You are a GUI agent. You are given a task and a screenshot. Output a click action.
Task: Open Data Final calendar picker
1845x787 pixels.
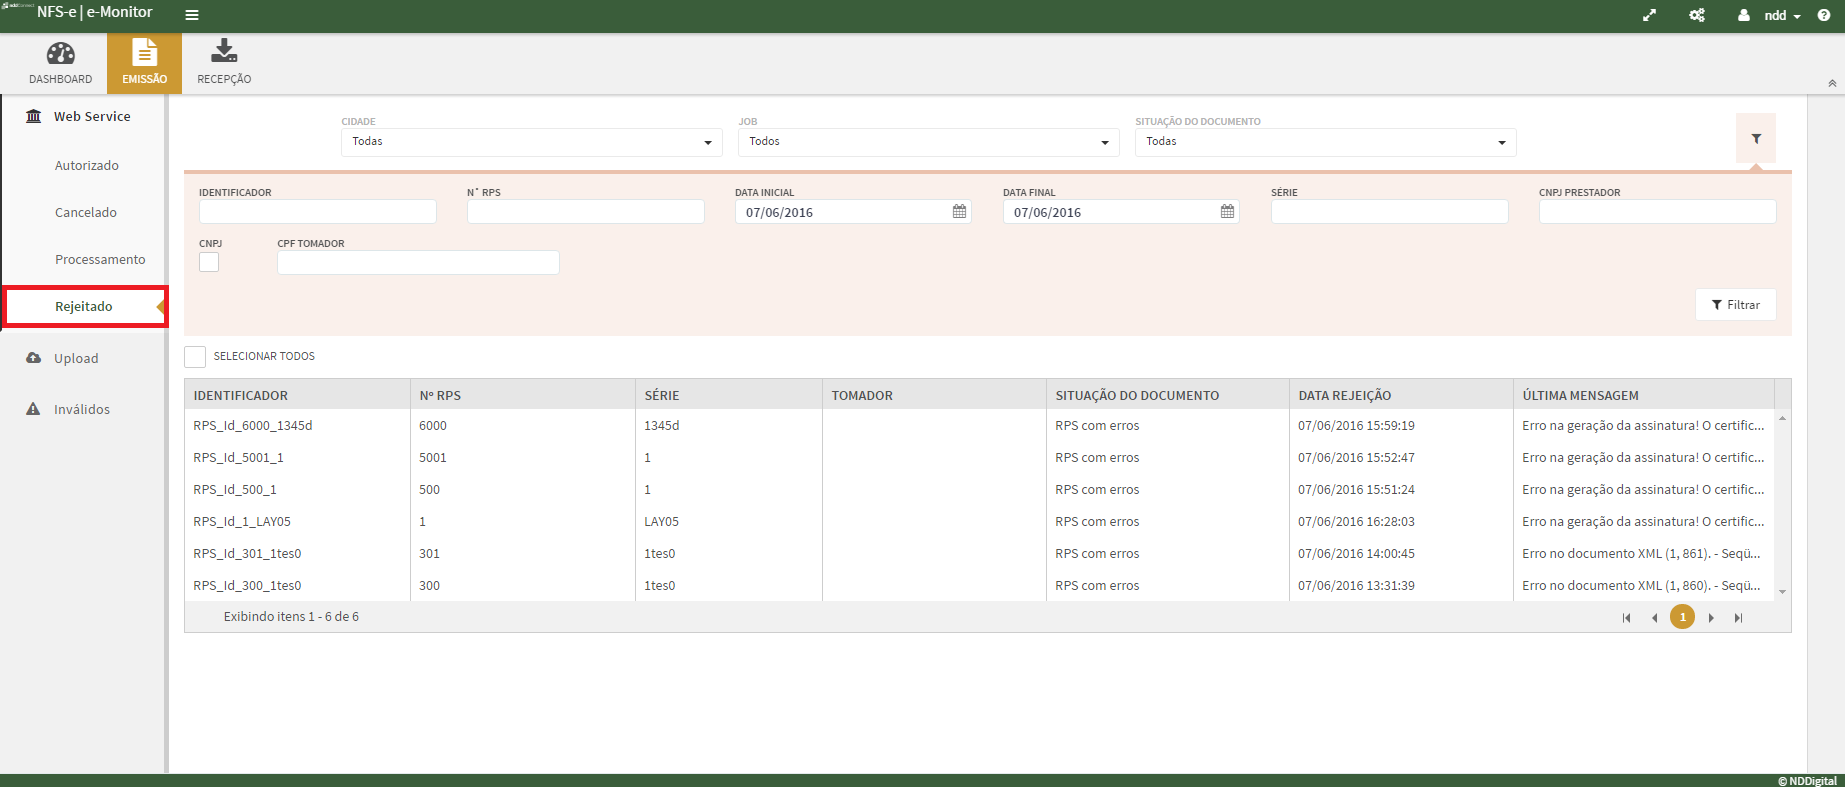[x=1227, y=212]
